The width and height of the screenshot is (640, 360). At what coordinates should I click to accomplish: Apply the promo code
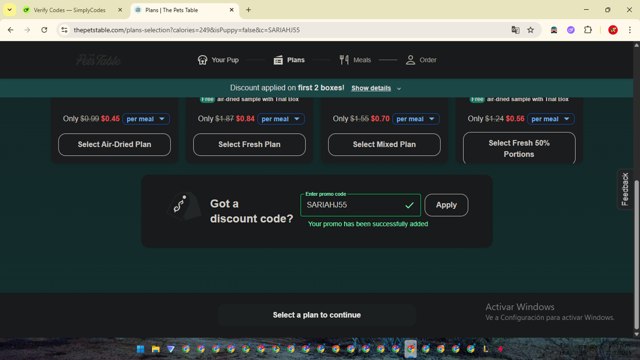446,205
